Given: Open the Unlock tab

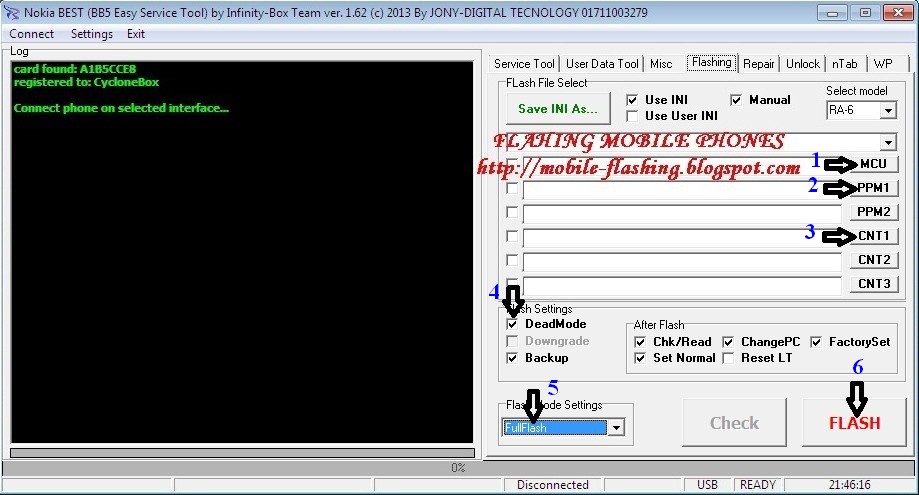Looking at the screenshot, I should pyautogui.click(x=802, y=64).
